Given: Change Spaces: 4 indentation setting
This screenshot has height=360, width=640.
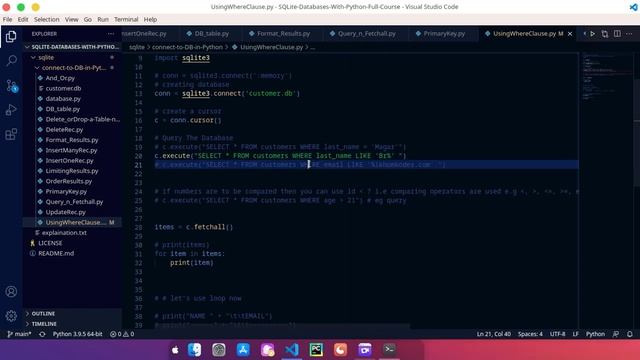Looking at the screenshot, I should click(530, 334).
